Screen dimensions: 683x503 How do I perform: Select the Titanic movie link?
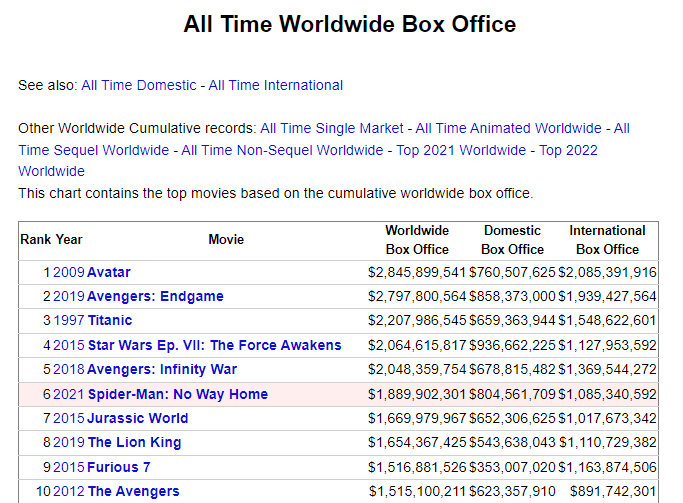110,321
